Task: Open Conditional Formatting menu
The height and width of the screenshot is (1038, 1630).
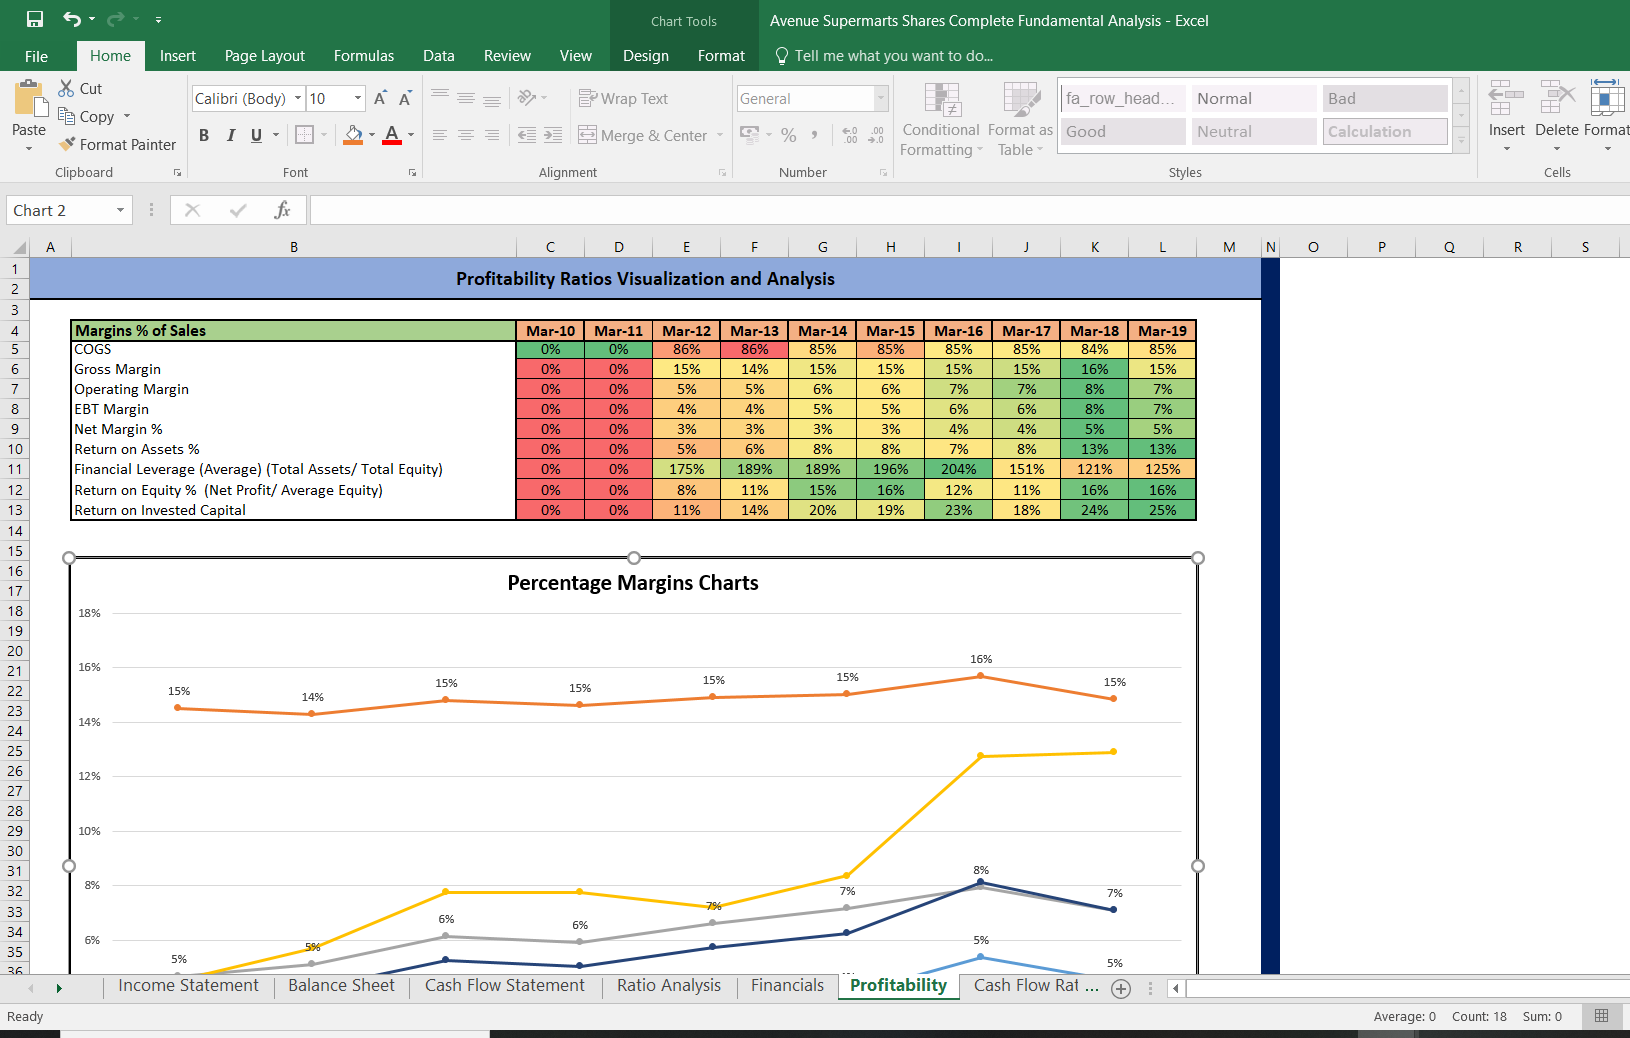Action: click(x=941, y=119)
